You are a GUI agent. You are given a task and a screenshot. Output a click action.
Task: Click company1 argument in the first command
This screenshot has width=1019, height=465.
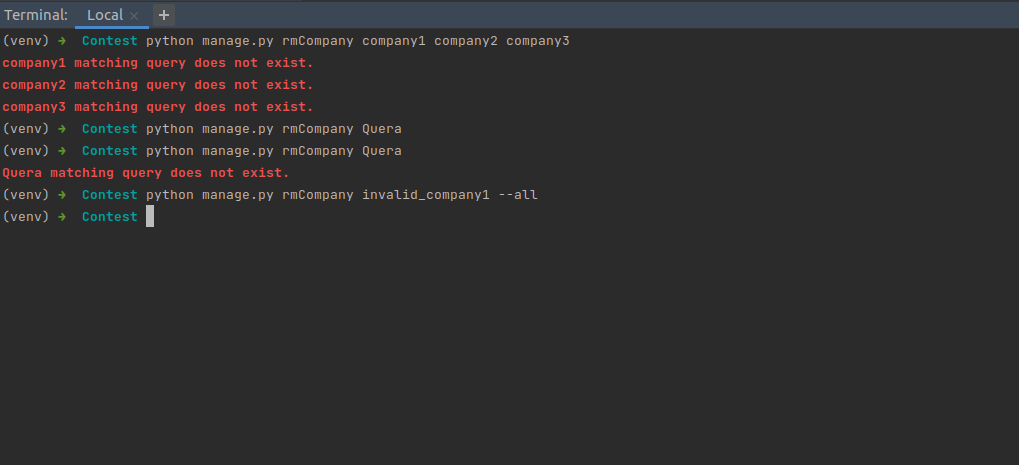[x=394, y=42]
